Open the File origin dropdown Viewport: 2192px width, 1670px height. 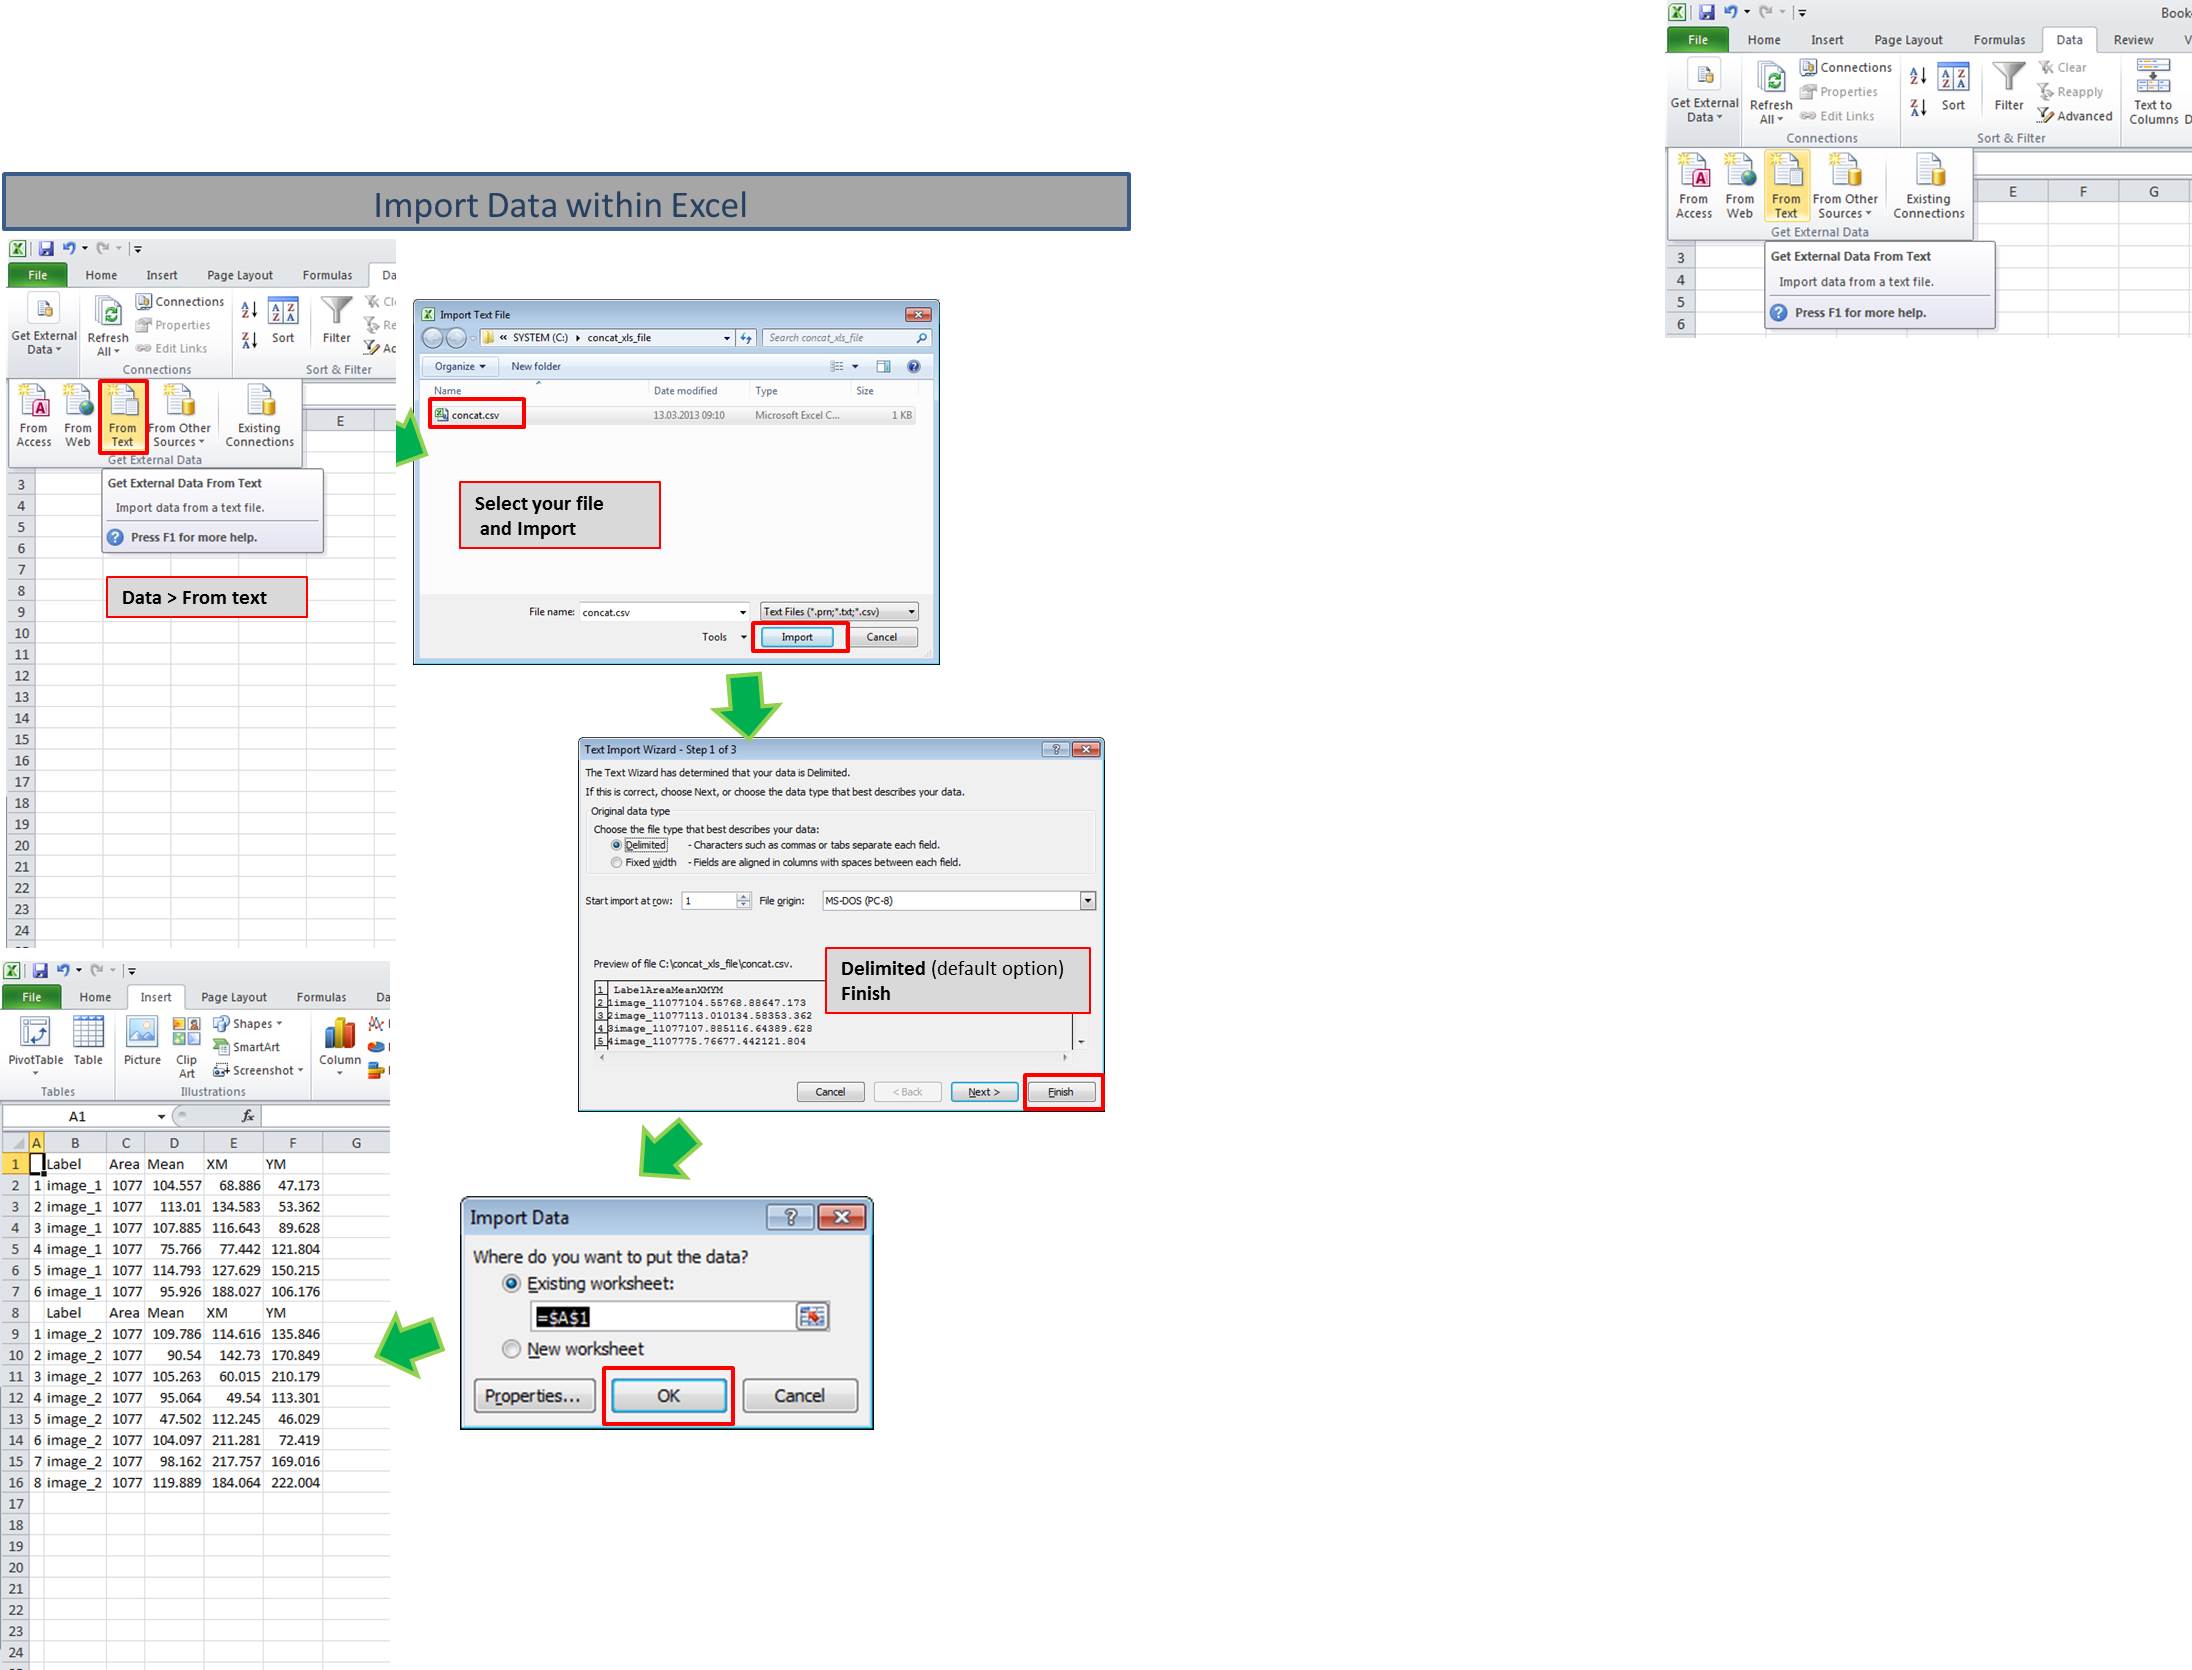[x=1088, y=901]
